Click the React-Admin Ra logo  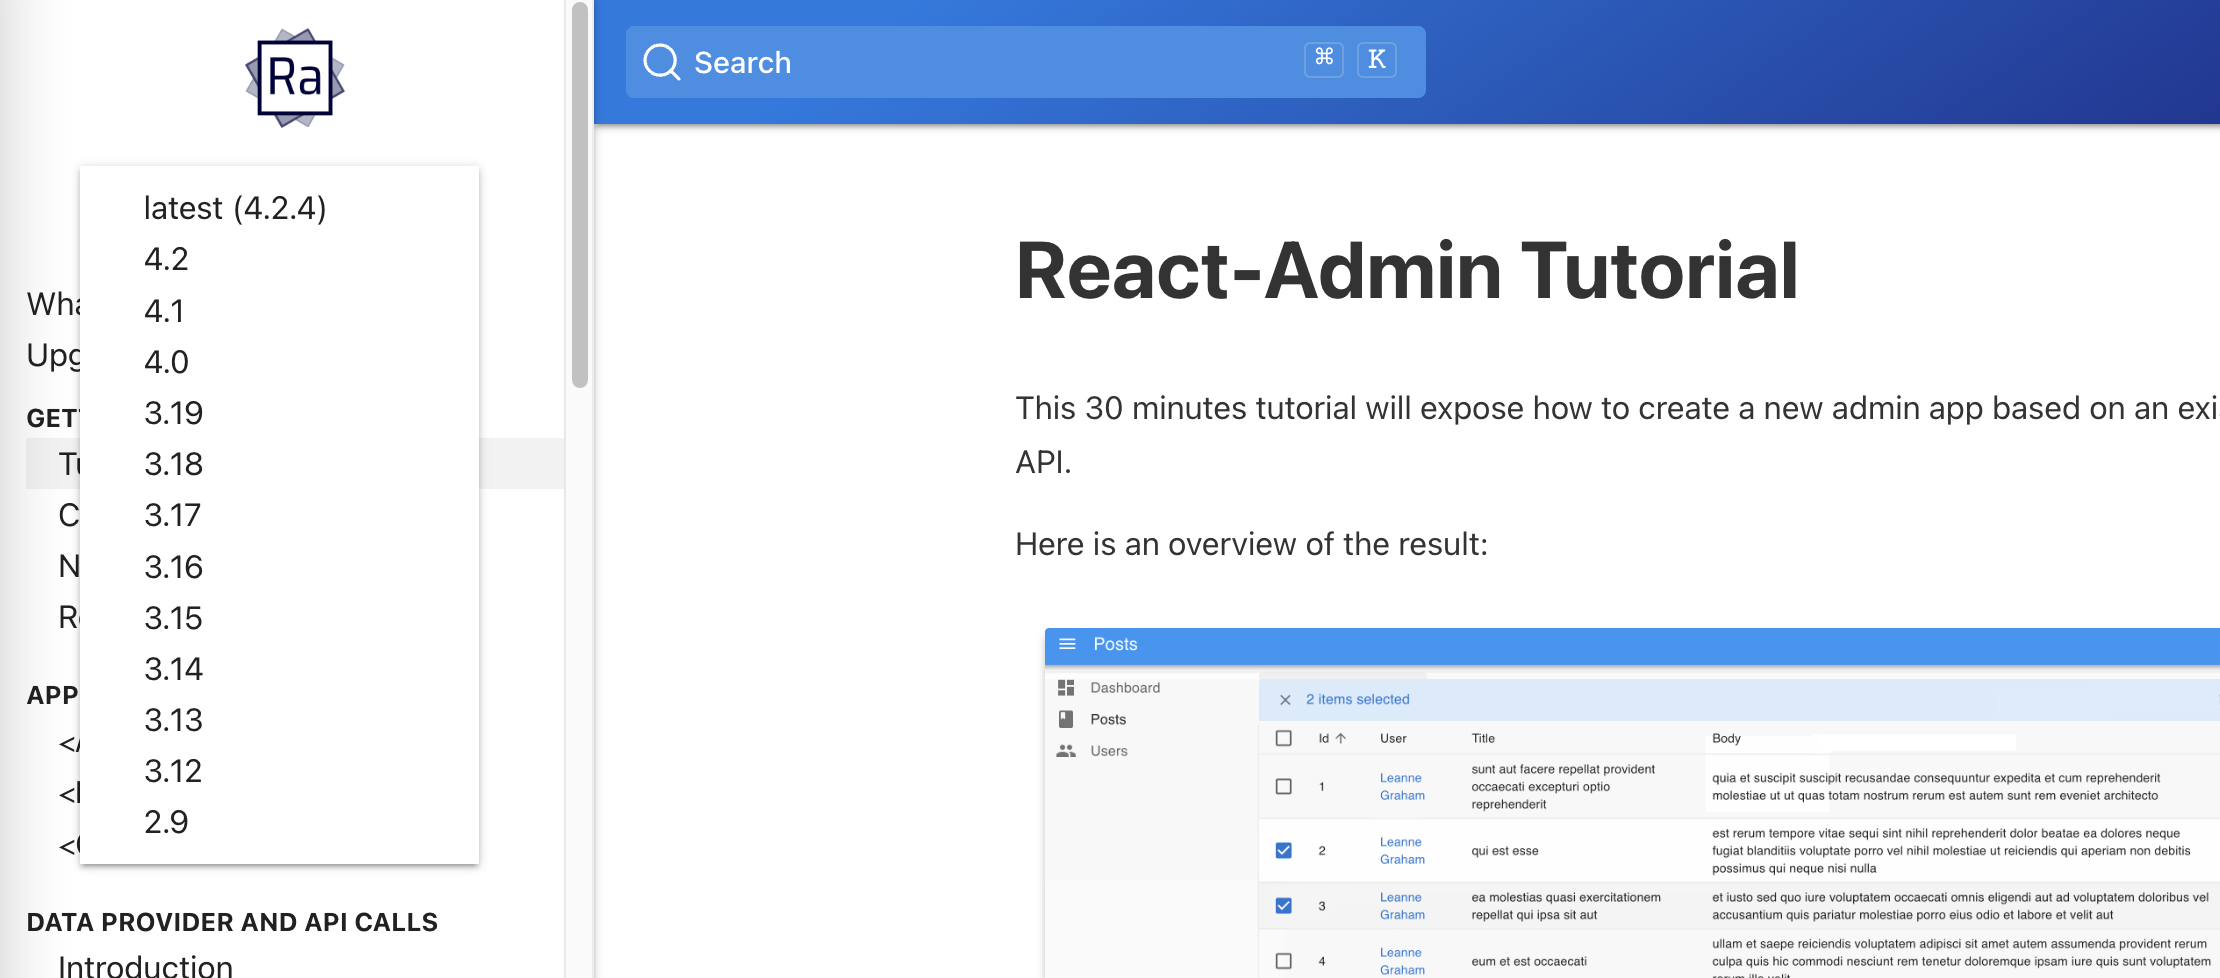pyautogui.click(x=295, y=78)
